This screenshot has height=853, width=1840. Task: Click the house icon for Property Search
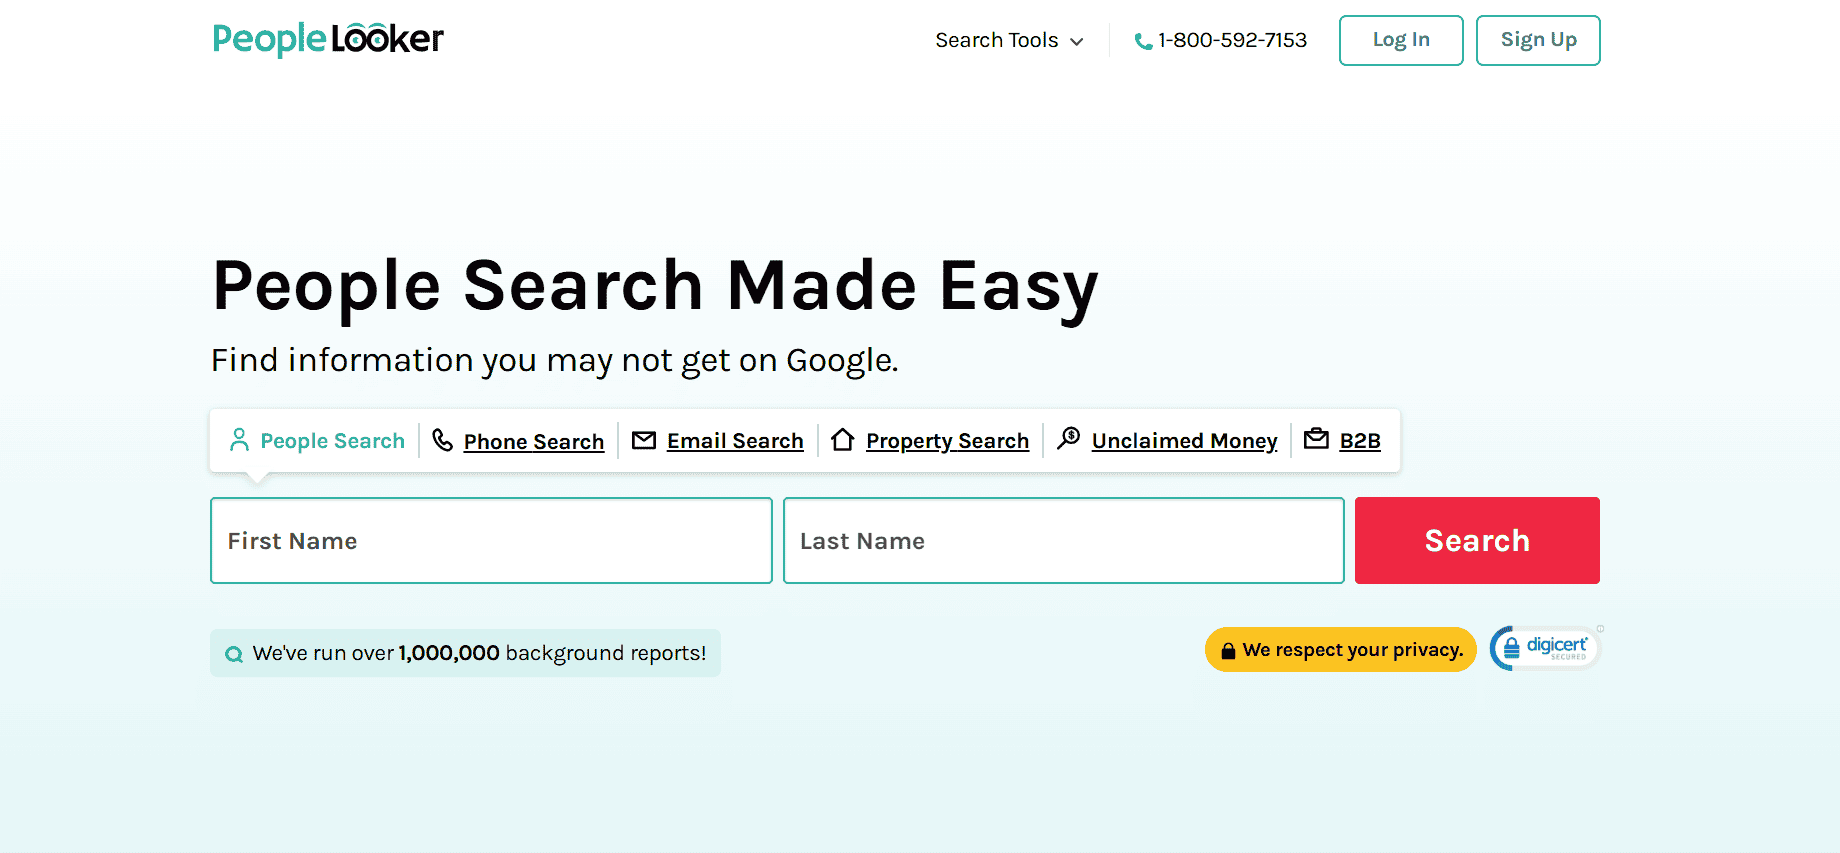[843, 440]
